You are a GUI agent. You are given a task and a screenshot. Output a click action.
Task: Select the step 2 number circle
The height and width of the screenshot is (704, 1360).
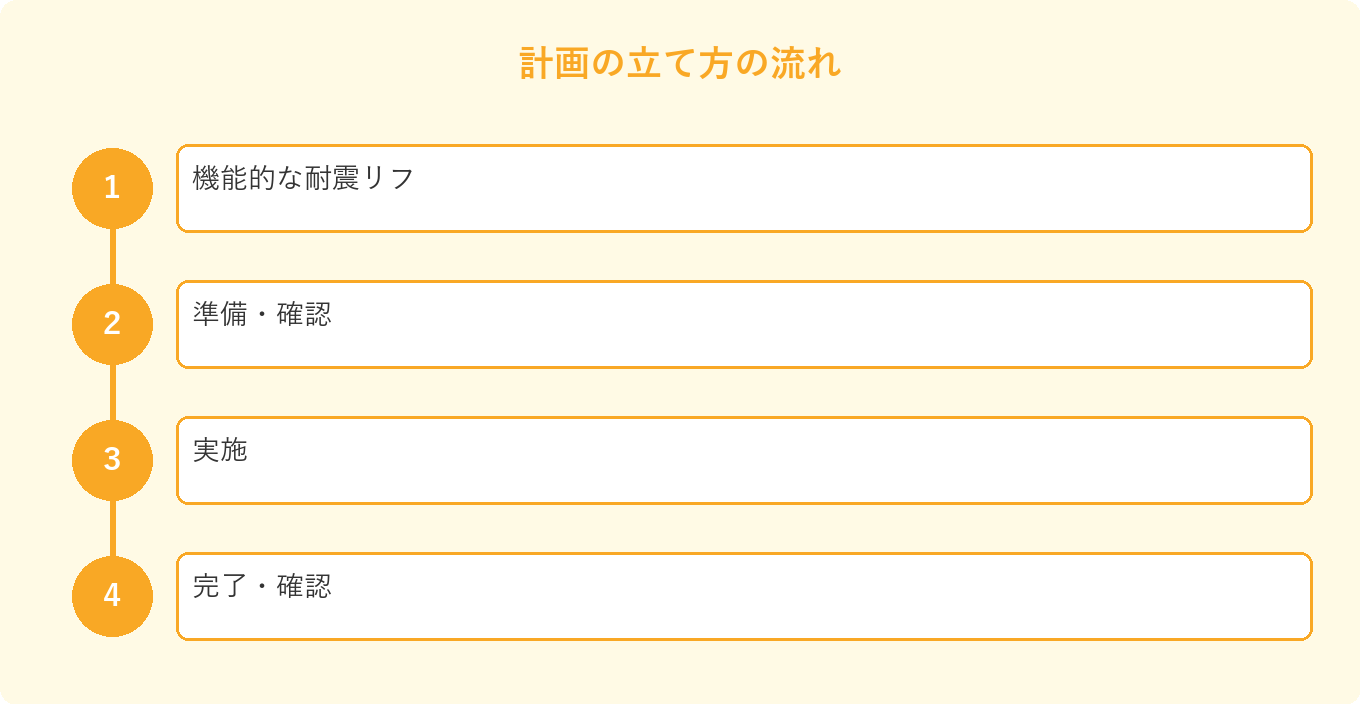pos(112,324)
